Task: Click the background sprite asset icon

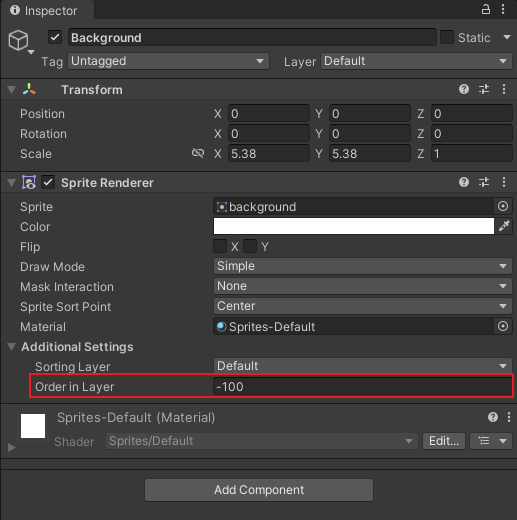Action: click(222, 207)
